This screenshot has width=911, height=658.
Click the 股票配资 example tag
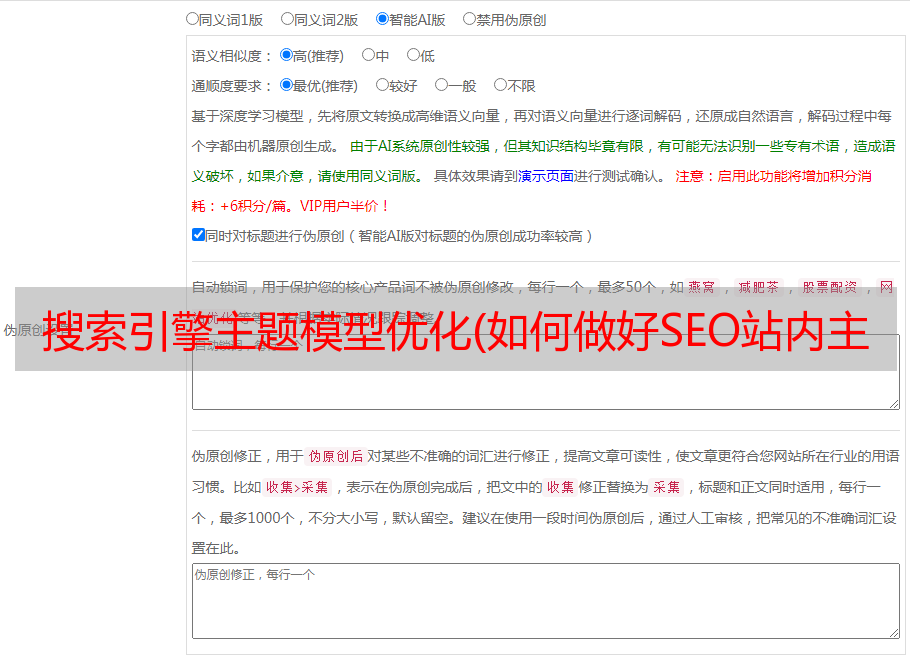click(x=830, y=287)
